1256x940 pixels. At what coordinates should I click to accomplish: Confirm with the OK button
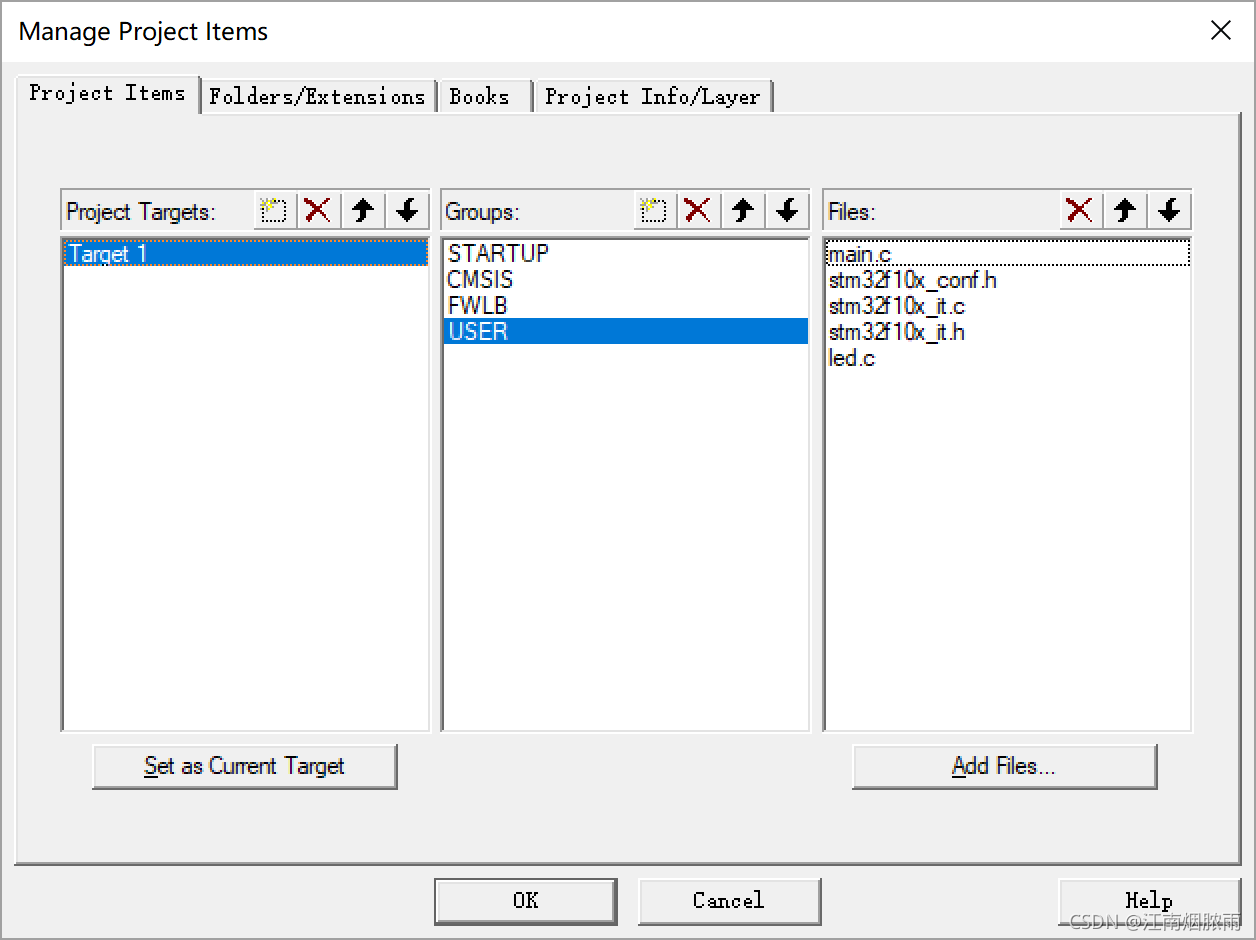[526, 901]
